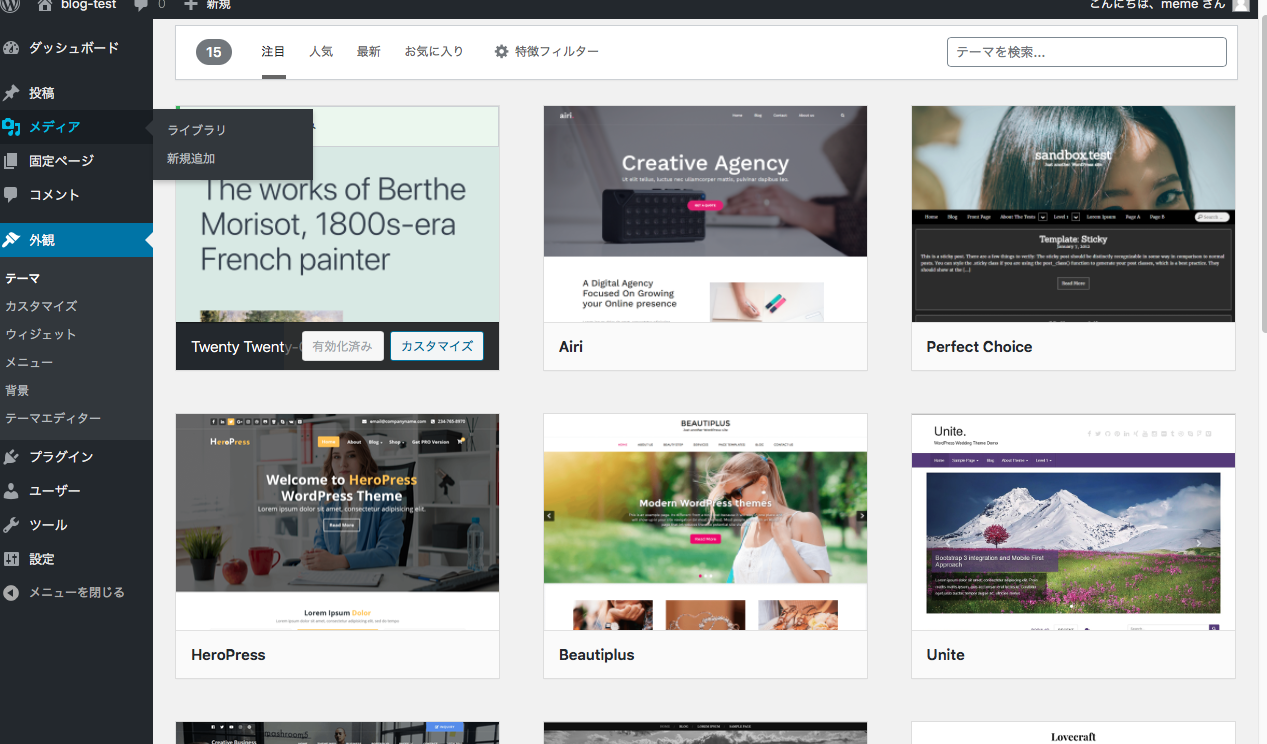Image resolution: width=1267 pixels, height=744 pixels.
Task: Click the ツール wrench icon
Action: [x=11, y=525]
